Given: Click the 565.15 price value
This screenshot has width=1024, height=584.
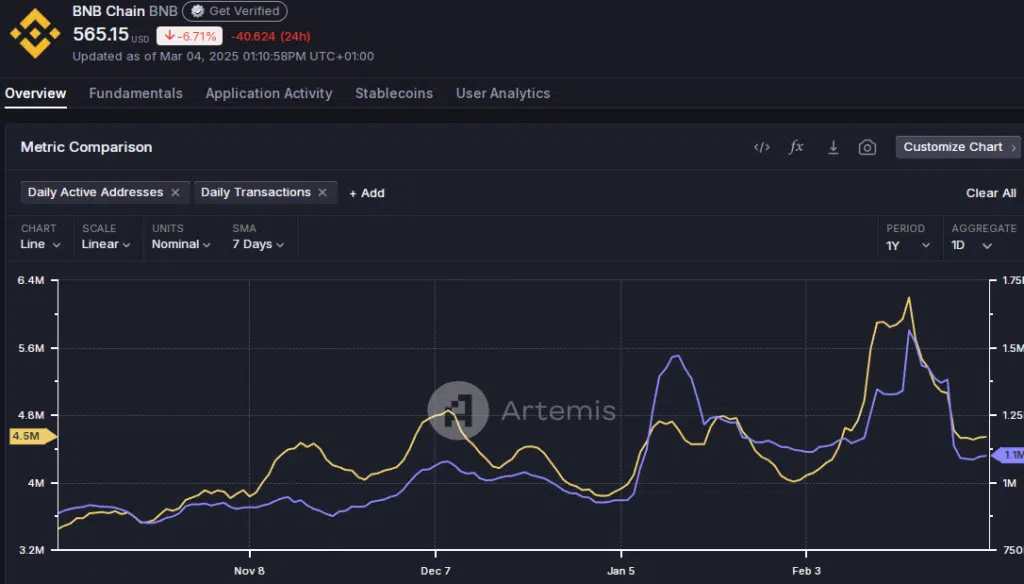Looking at the screenshot, I should tap(101, 34).
